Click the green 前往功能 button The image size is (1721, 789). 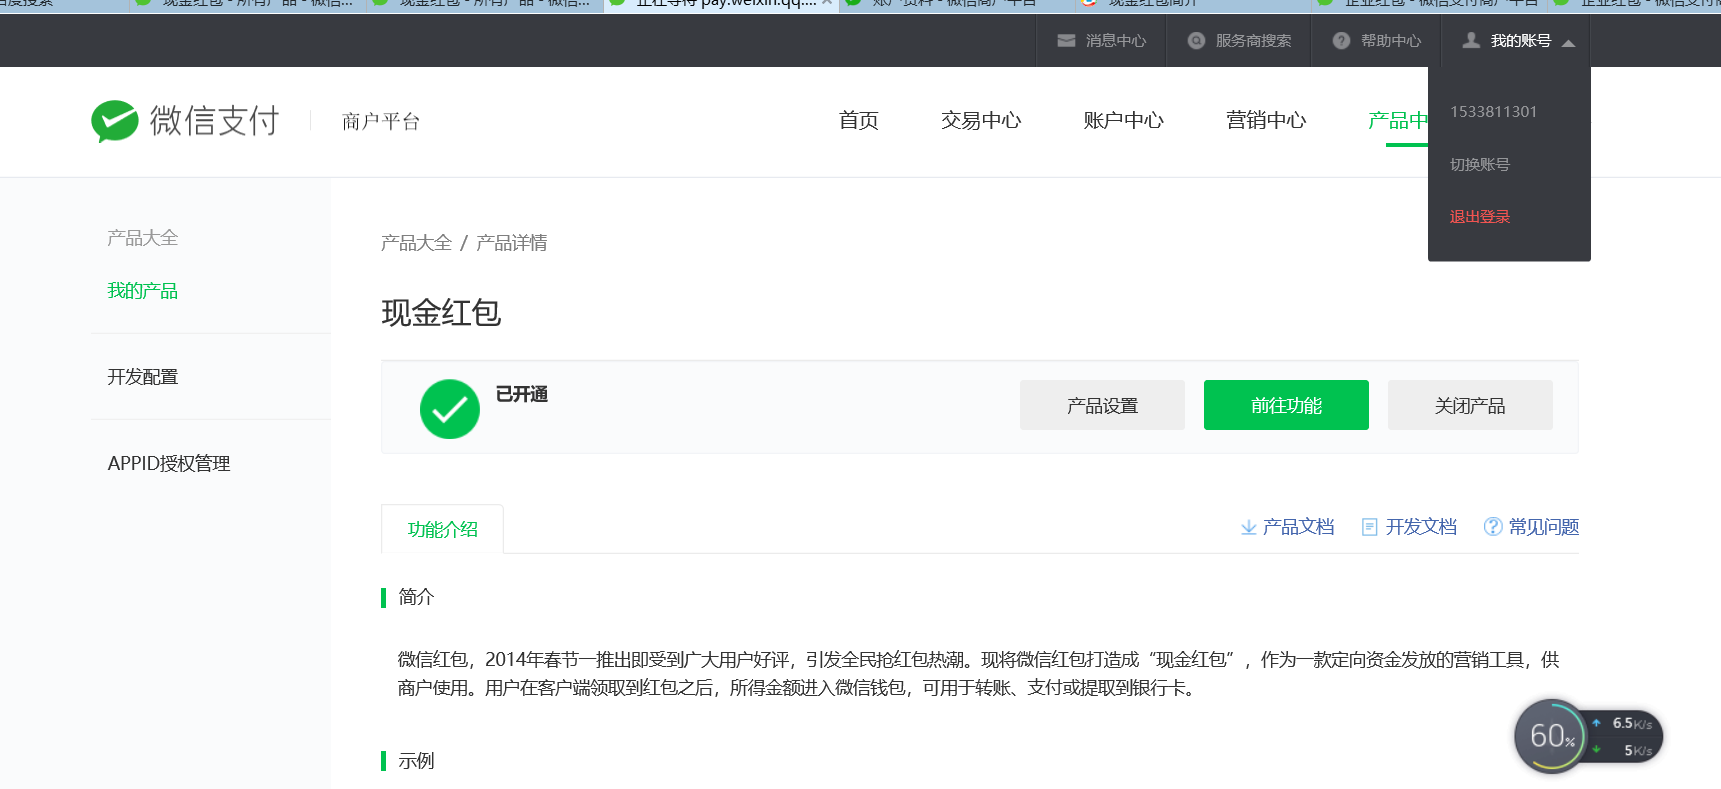click(x=1286, y=405)
